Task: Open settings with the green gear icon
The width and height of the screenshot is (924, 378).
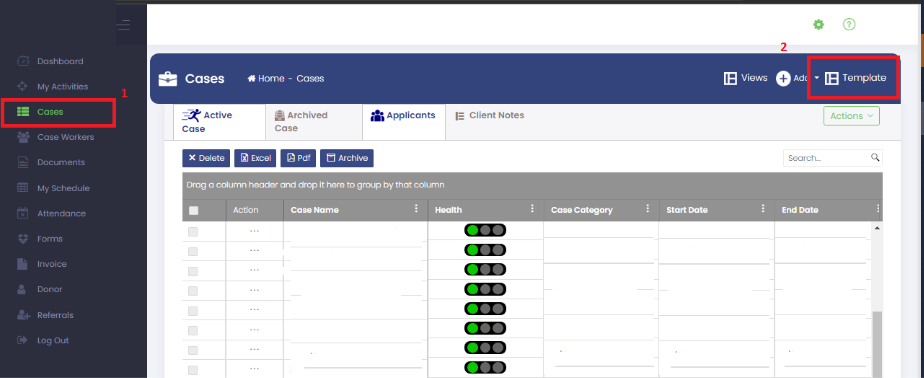Action: pyautogui.click(x=819, y=25)
